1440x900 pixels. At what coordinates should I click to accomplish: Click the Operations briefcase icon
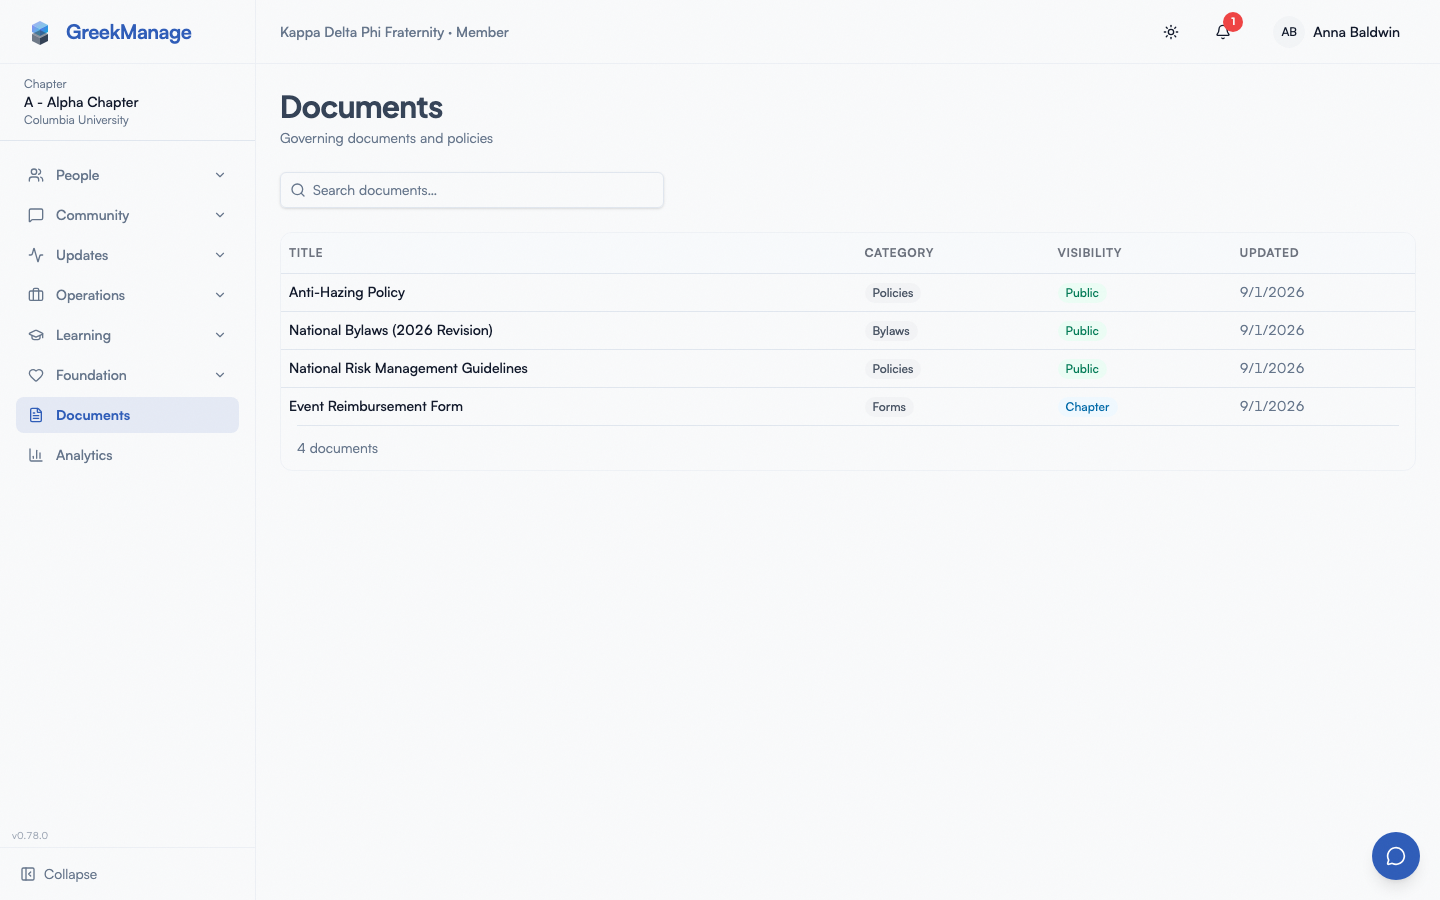pos(36,295)
